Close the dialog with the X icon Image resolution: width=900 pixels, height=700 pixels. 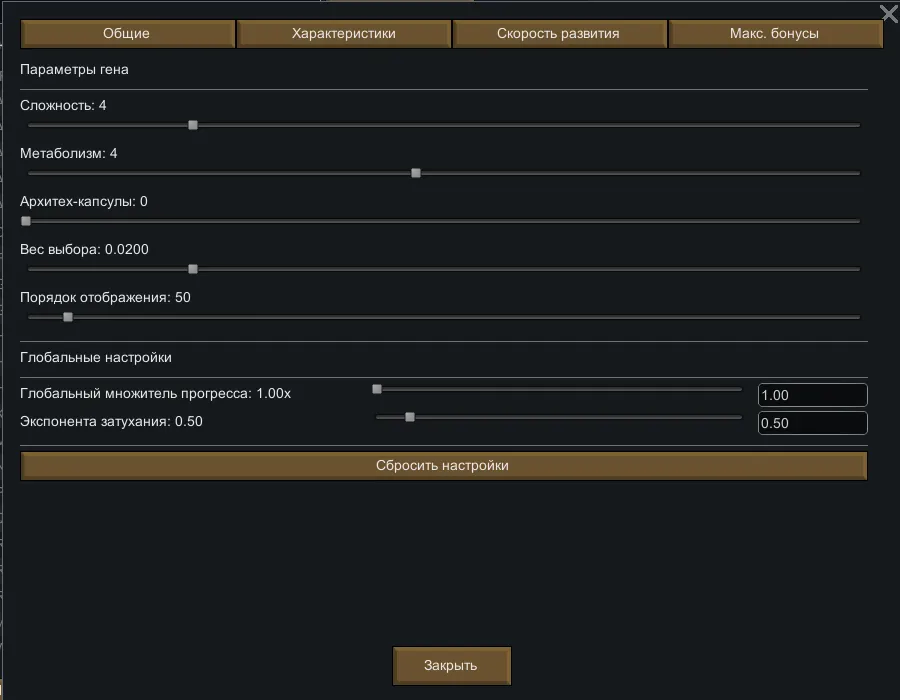[888, 13]
